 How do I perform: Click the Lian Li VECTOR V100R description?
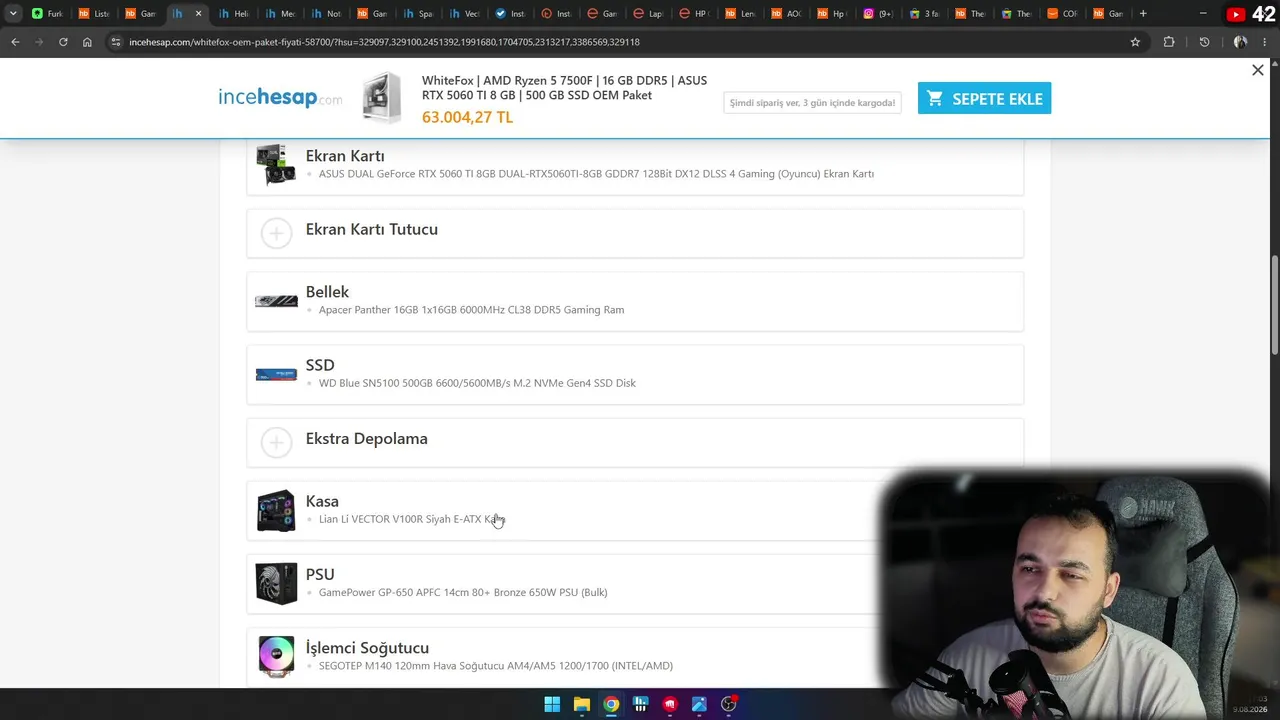(x=411, y=519)
